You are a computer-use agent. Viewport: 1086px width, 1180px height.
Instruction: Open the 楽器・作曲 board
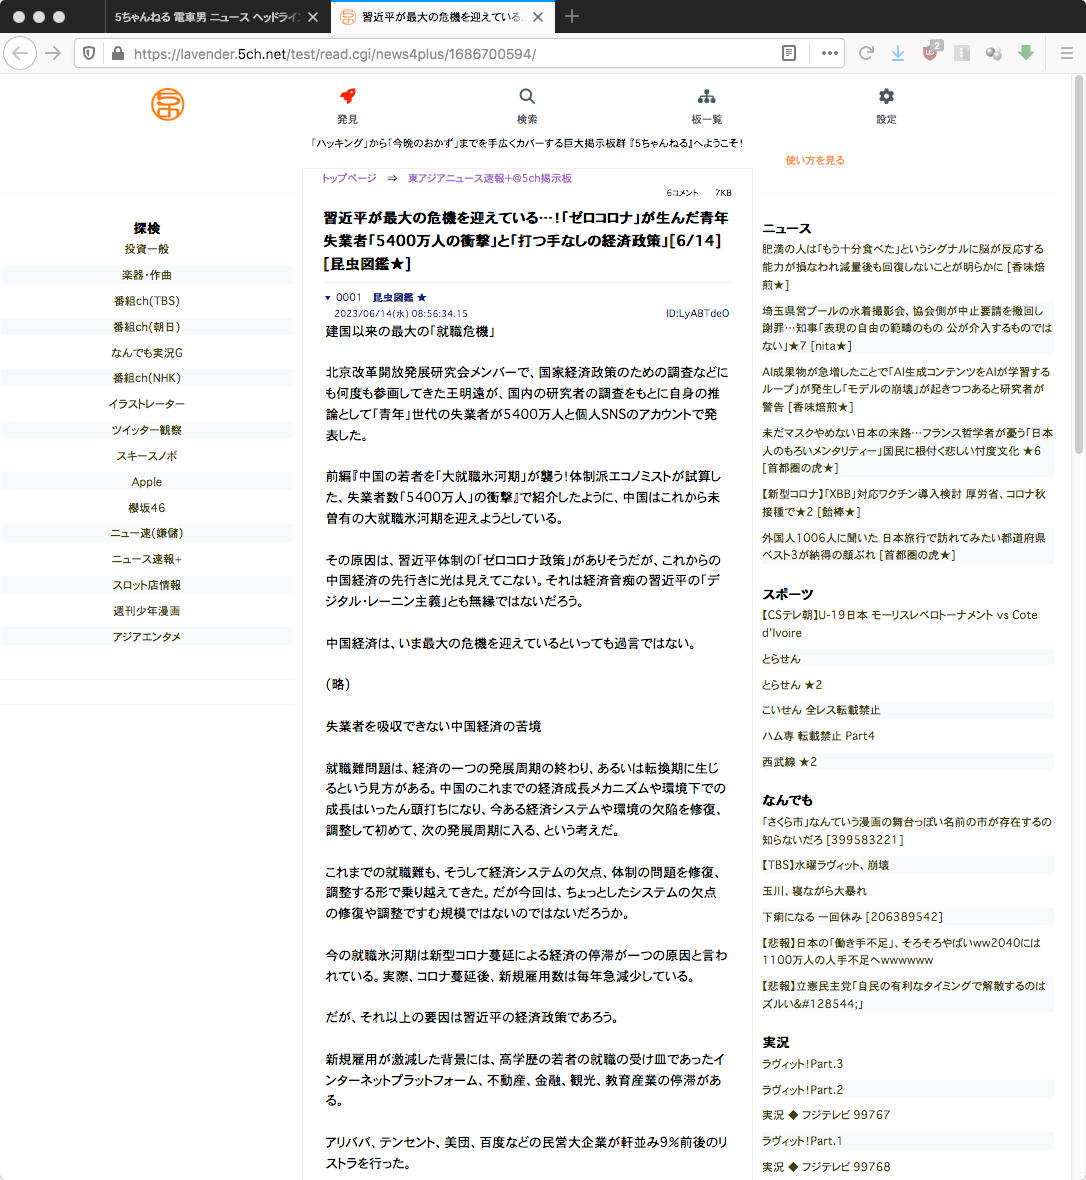coord(147,275)
